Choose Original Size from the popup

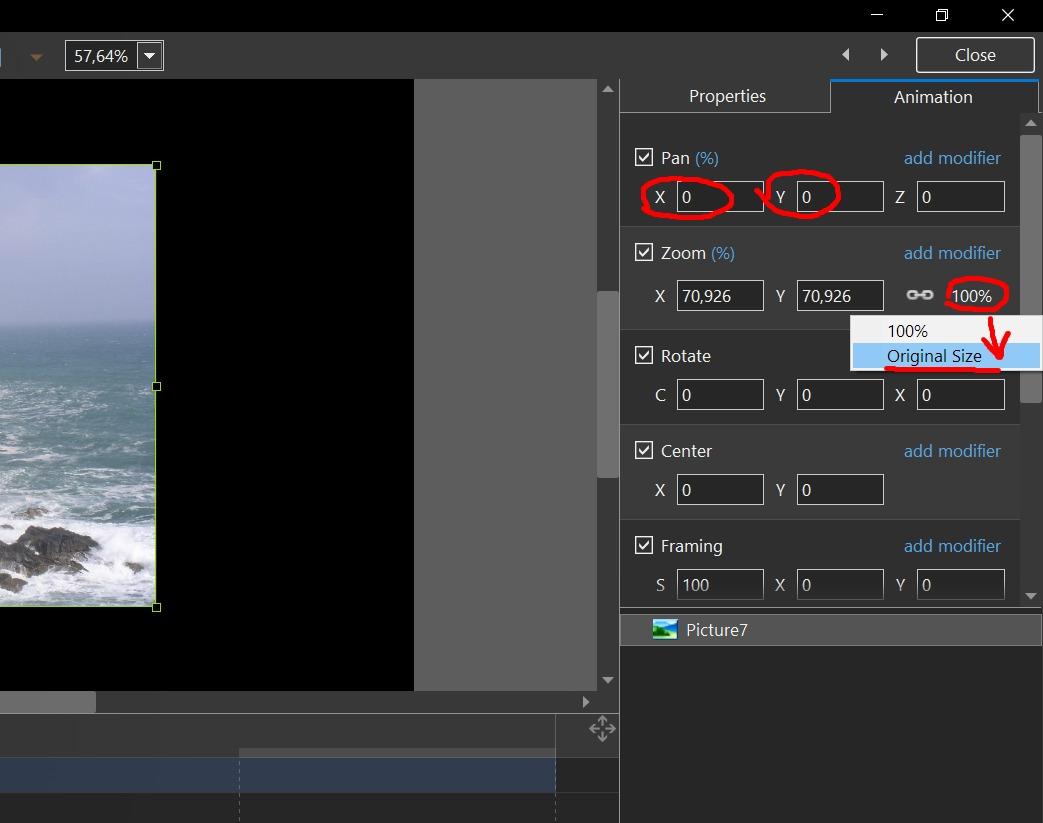[934, 356]
